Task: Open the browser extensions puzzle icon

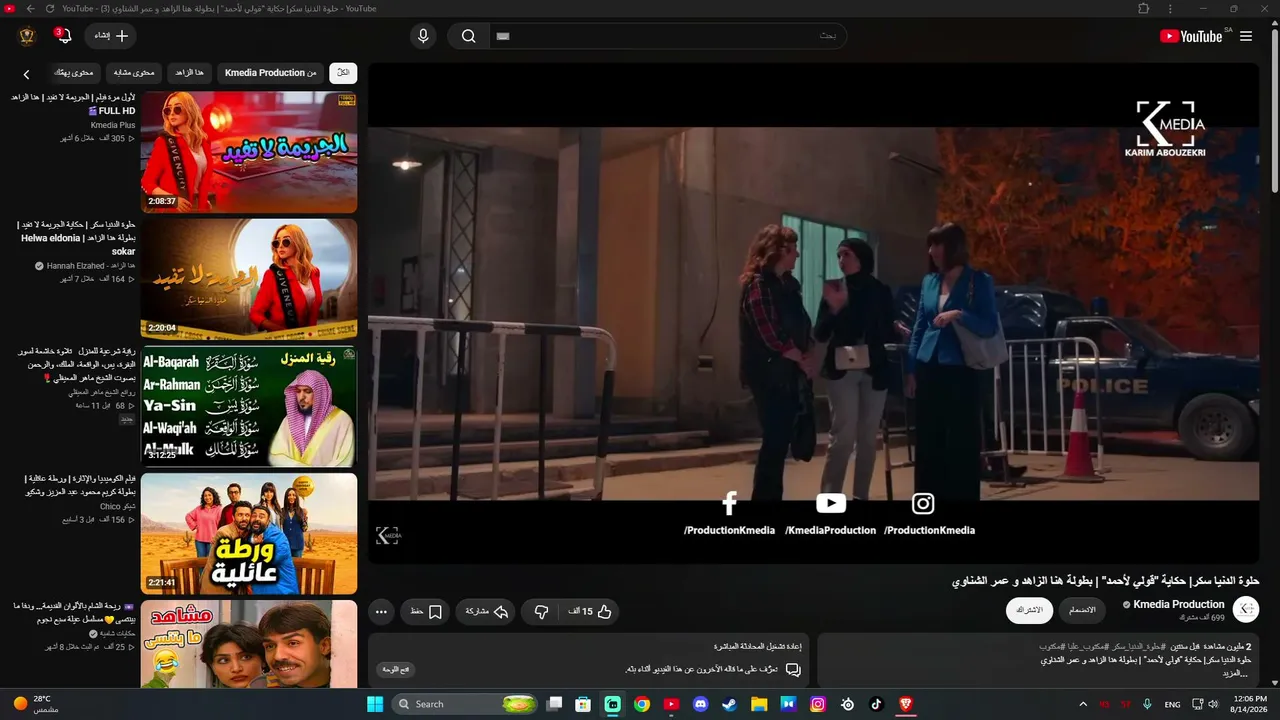Action: (x=1144, y=8)
